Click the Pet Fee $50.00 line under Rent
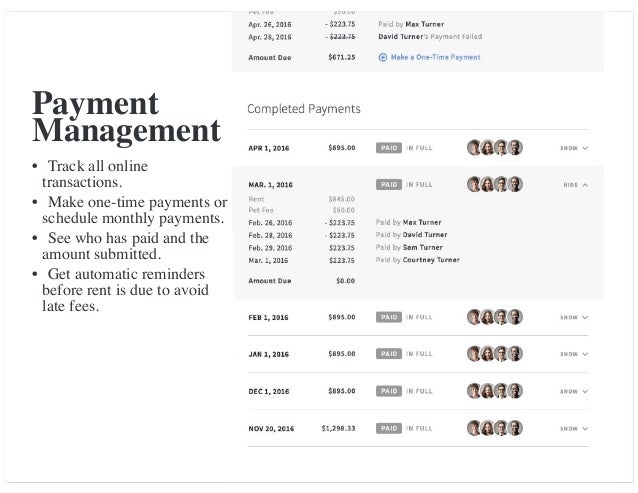638x493 pixels. click(302, 210)
